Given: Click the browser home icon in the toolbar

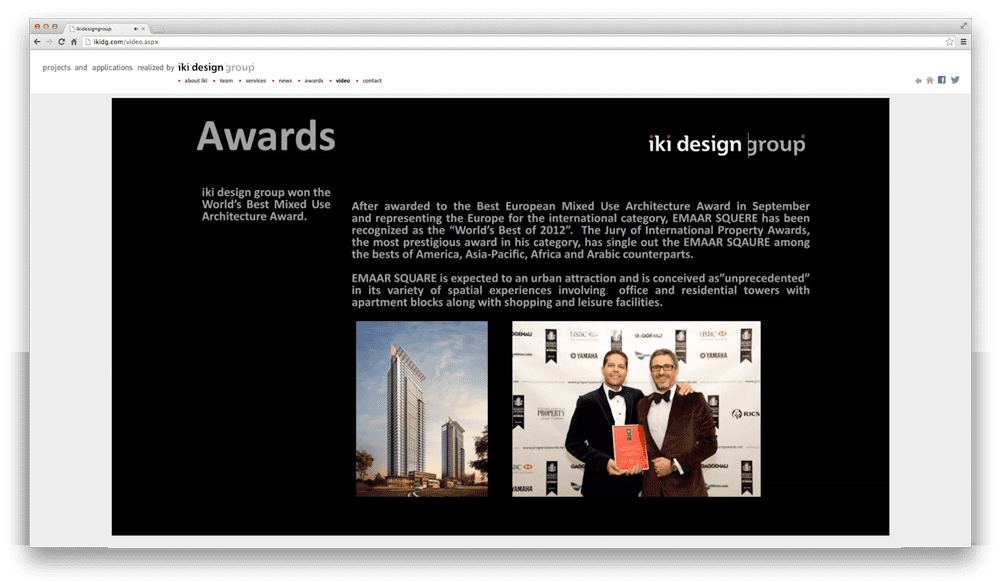Looking at the screenshot, I should [73, 42].
